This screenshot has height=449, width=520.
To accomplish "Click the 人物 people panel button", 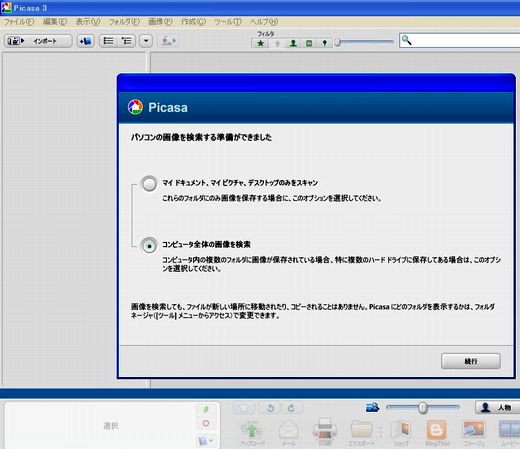I will click(497, 407).
